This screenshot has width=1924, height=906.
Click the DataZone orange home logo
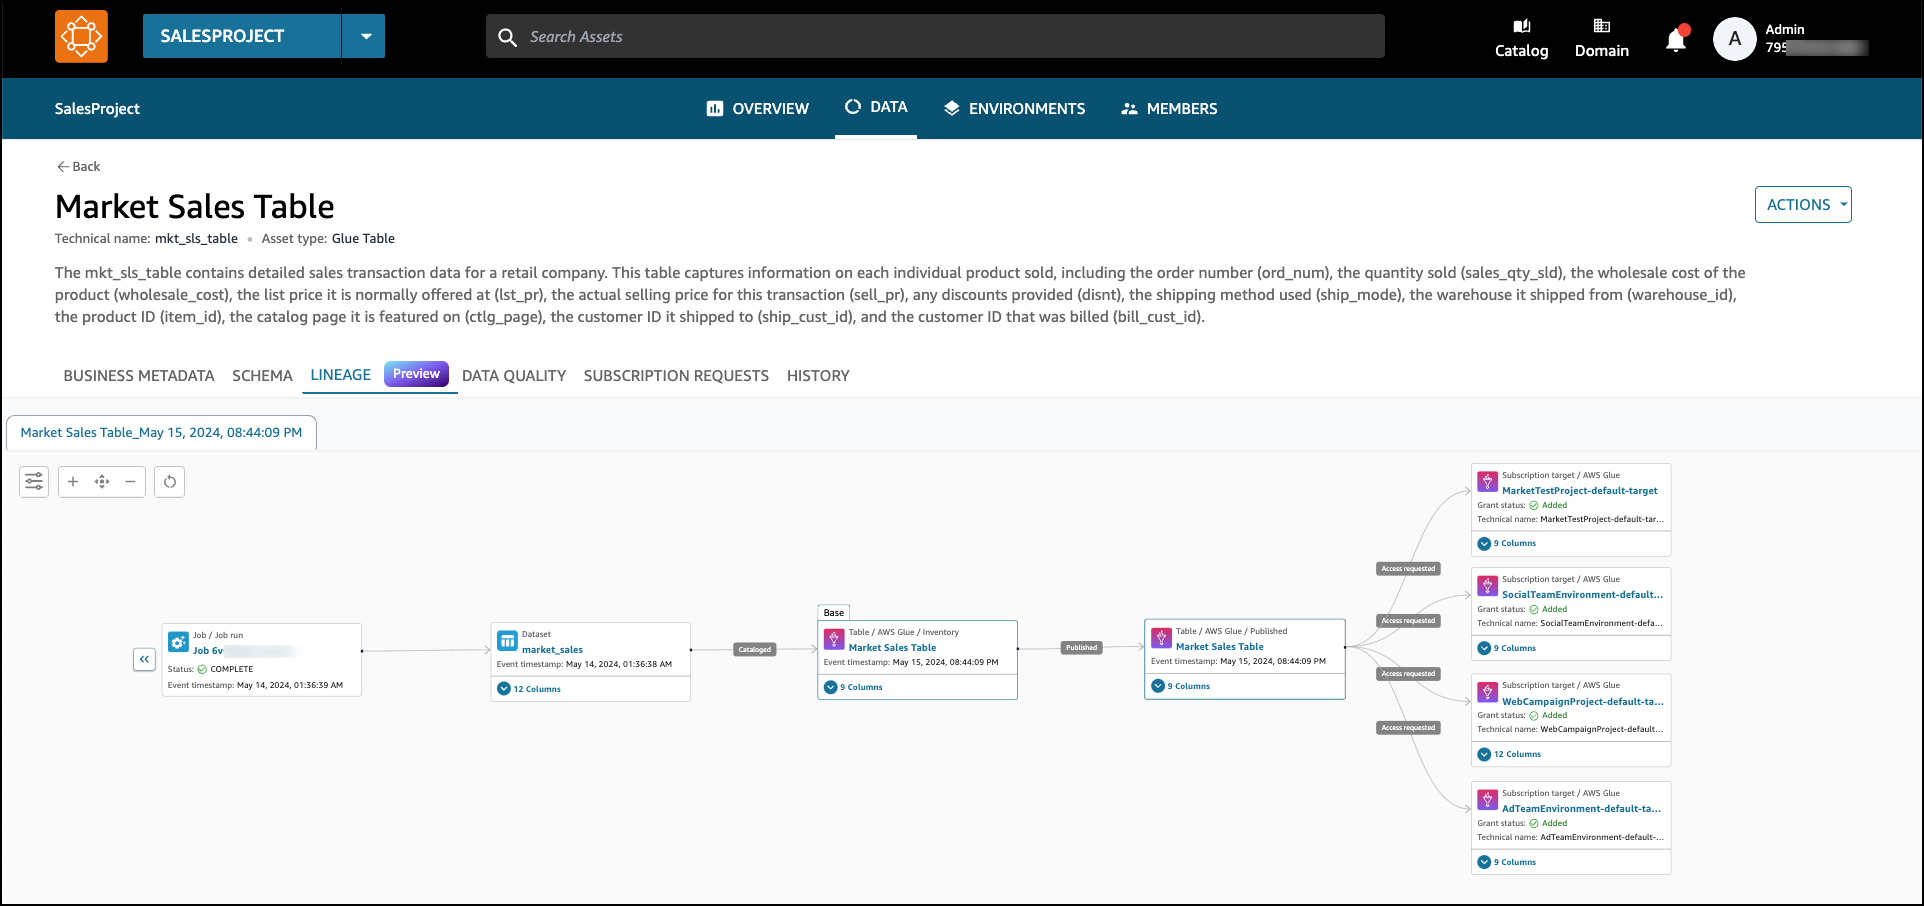[81, 37]
